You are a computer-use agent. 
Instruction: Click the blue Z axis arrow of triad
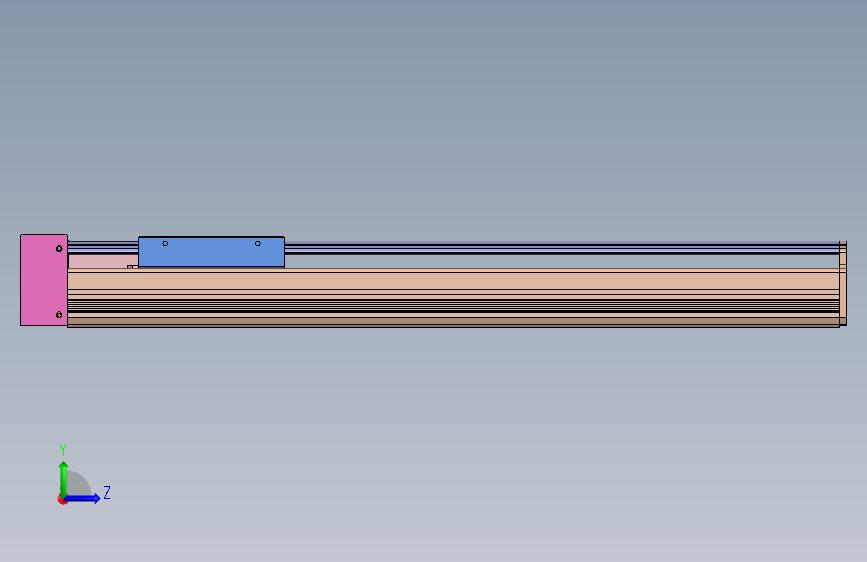tap(83, 498)
